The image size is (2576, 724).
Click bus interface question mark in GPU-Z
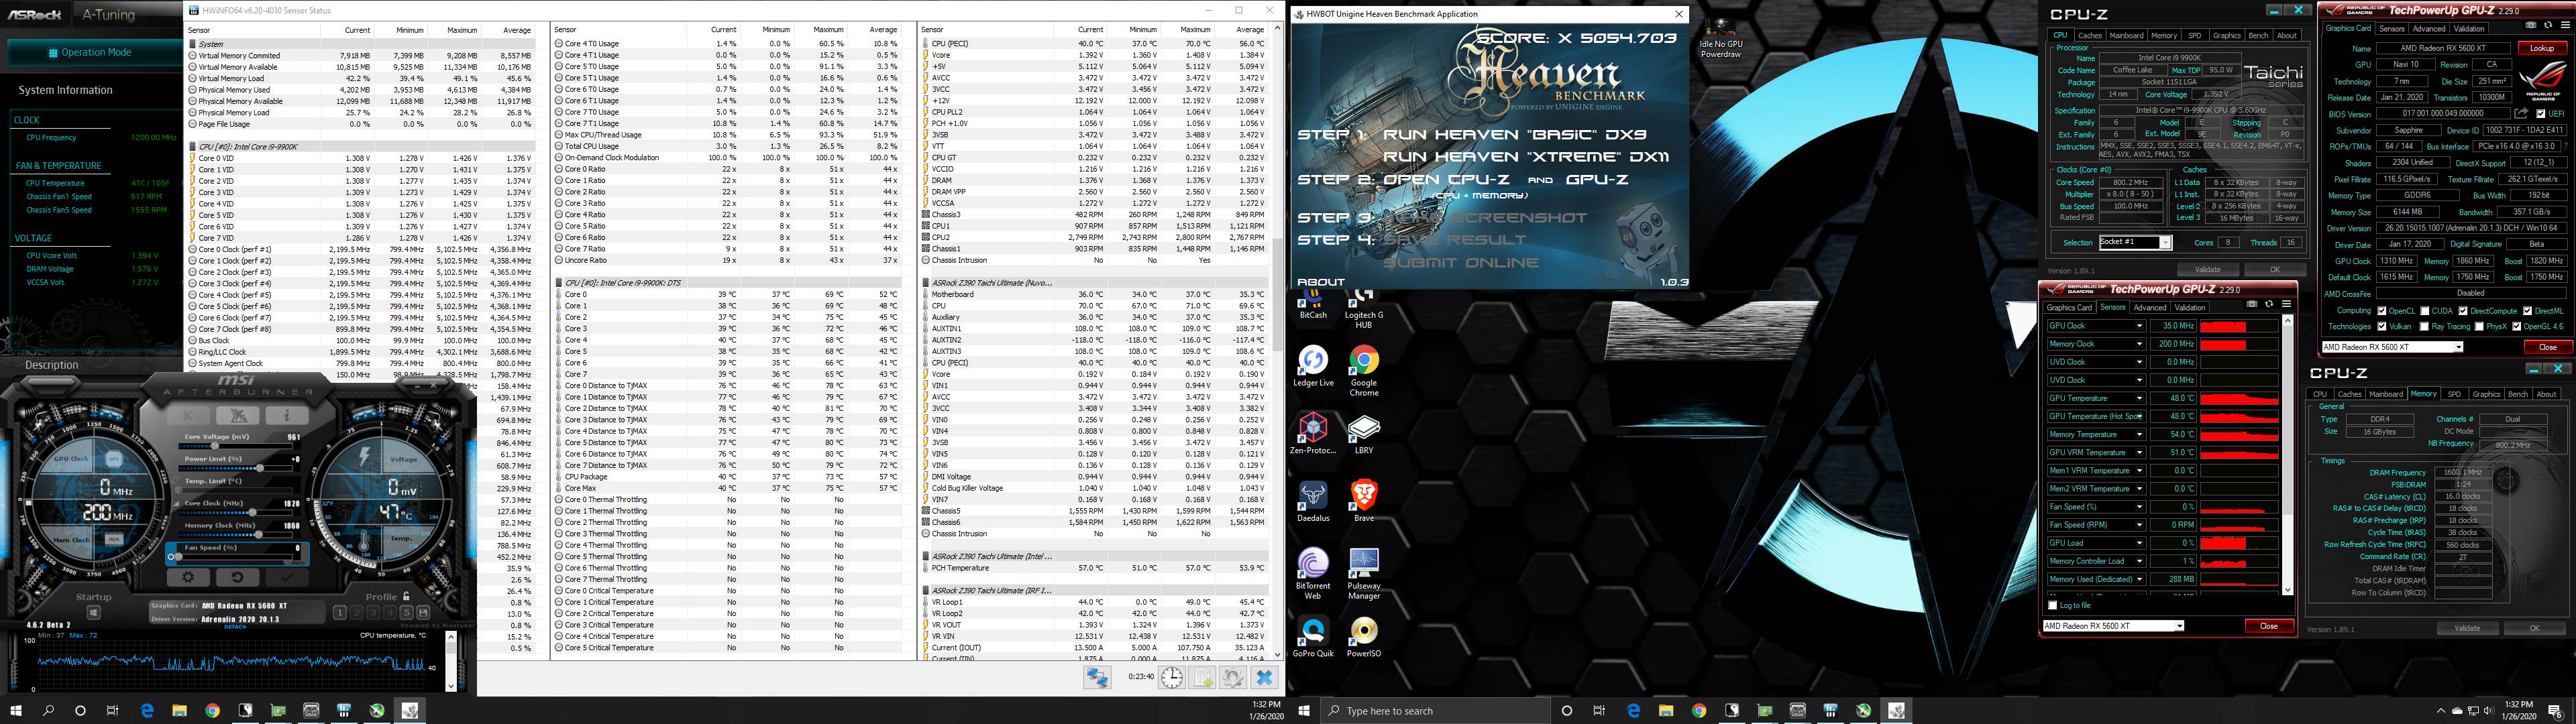coord(2565,146)
